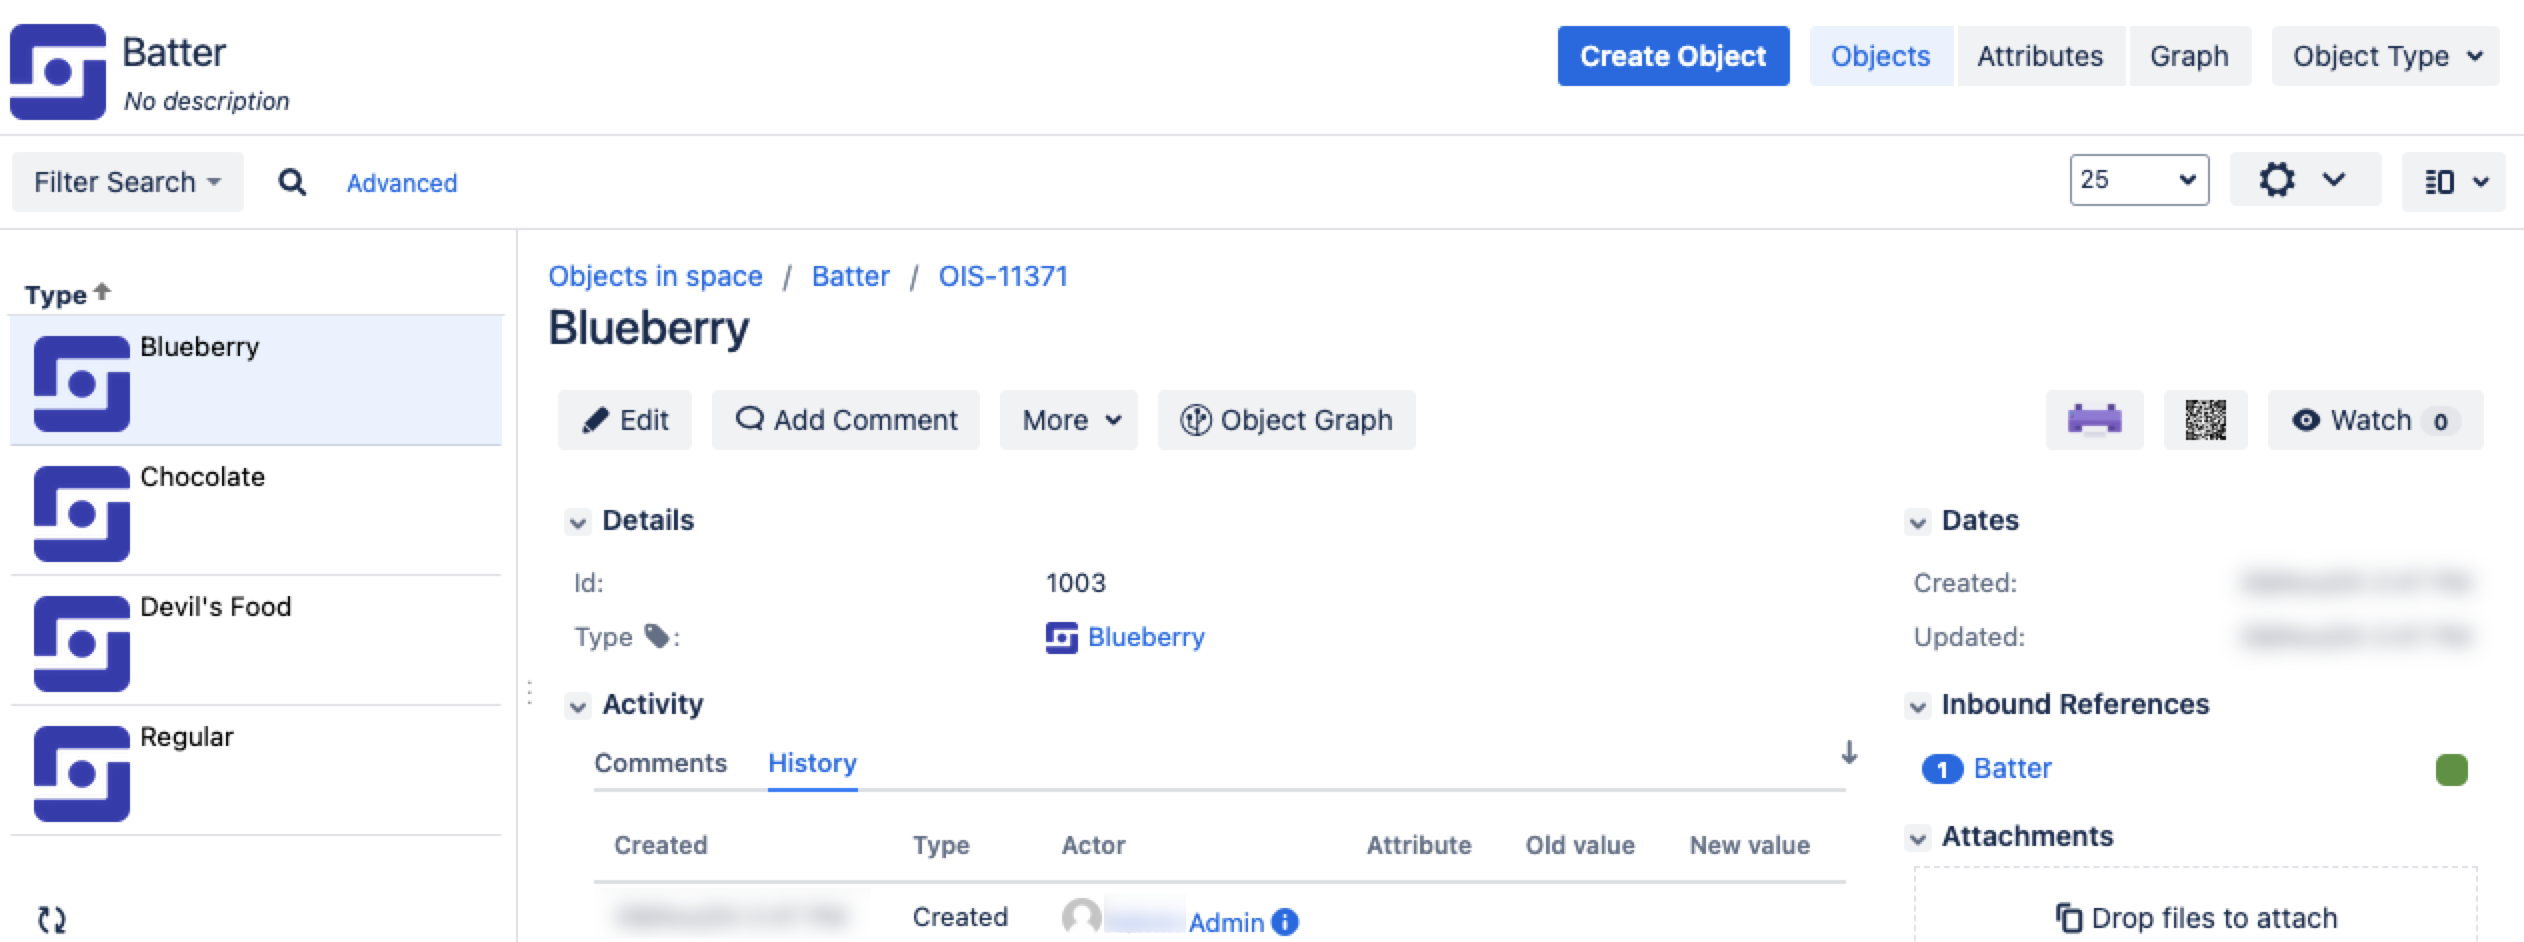The height and width of the screenshot is (942, 2524).
Task: Click the Chocolate object icon in list
Action: click(82, 514)
